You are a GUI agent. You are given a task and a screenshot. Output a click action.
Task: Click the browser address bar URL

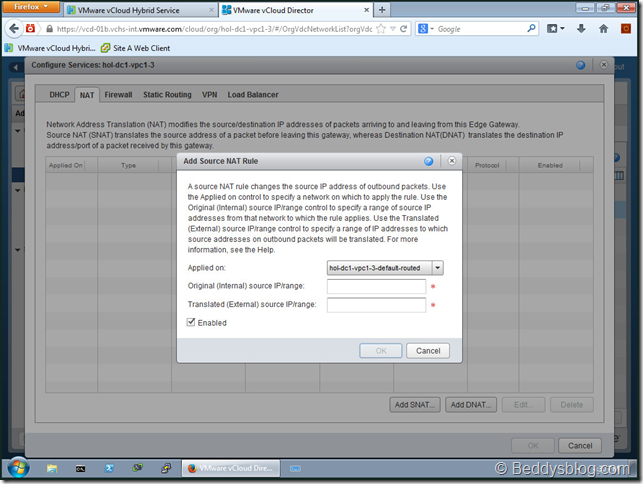tap(214, 29)
